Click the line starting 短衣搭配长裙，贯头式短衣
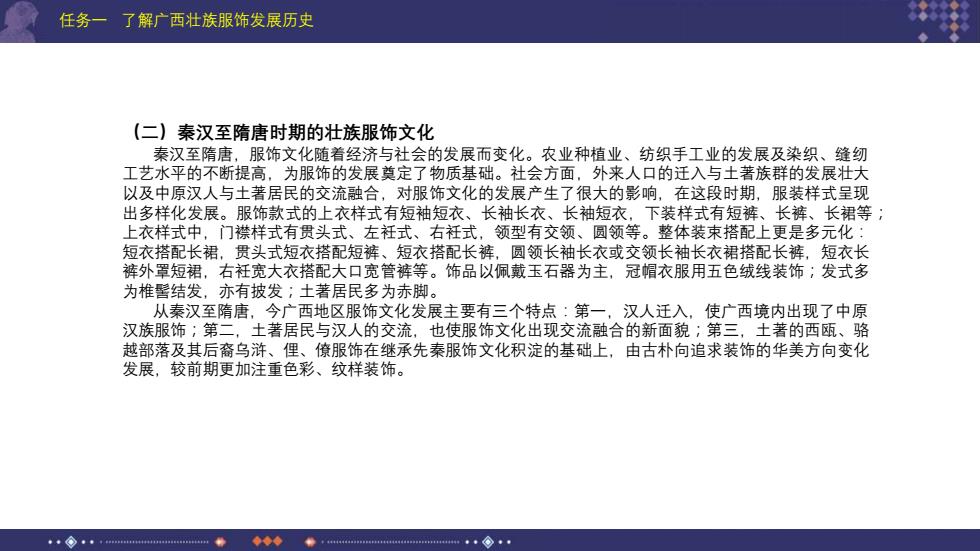980x551 pixels. click(496, 252)
